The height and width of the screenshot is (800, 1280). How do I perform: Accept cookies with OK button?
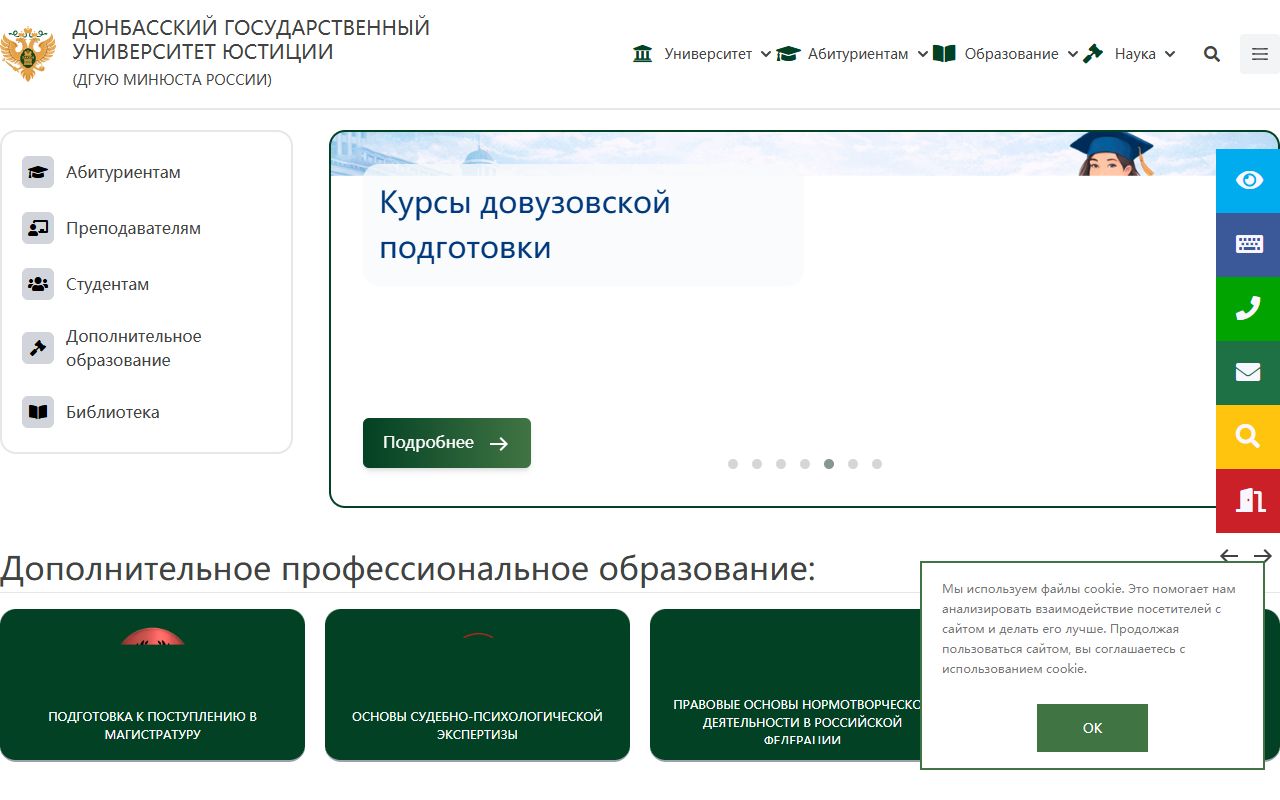pos(1092,728)
